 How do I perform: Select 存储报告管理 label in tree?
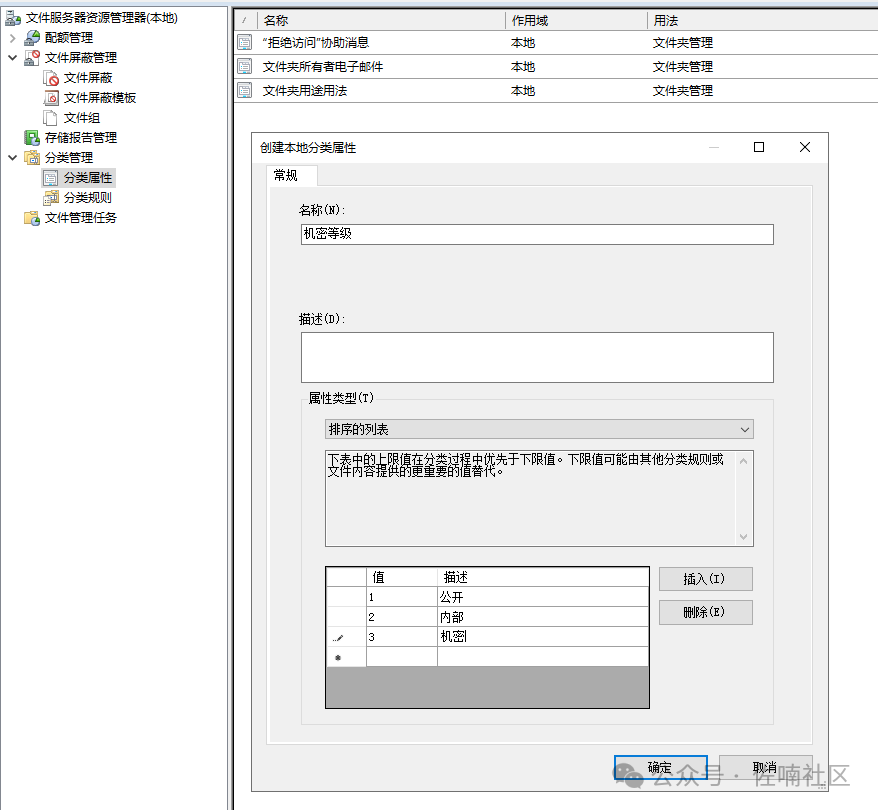click(81, 138)
